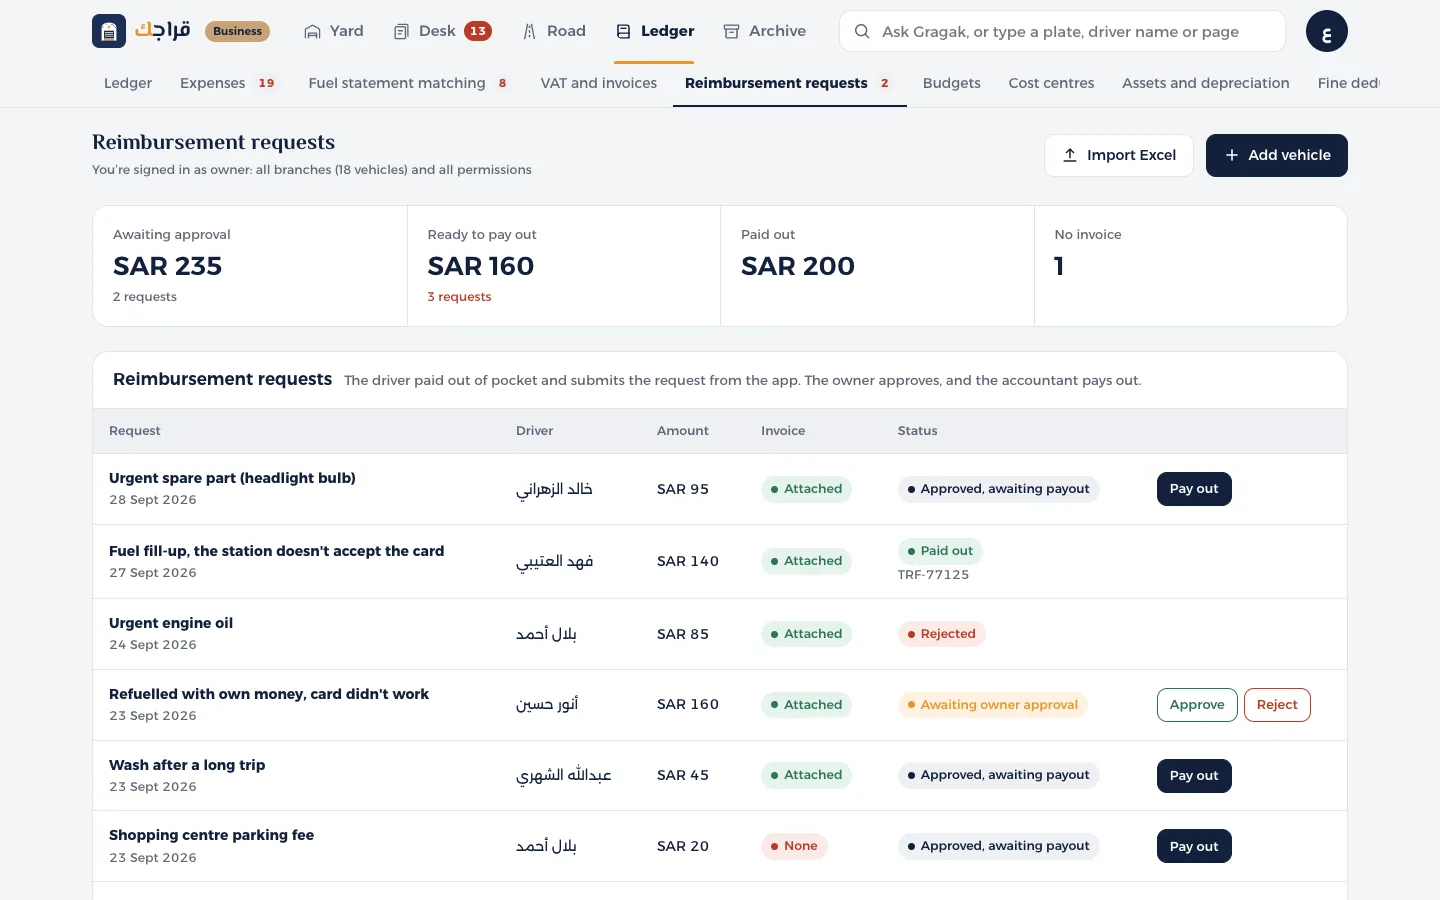
Task: Click the '3 requests' text
Action: click(x=459, y=297)
